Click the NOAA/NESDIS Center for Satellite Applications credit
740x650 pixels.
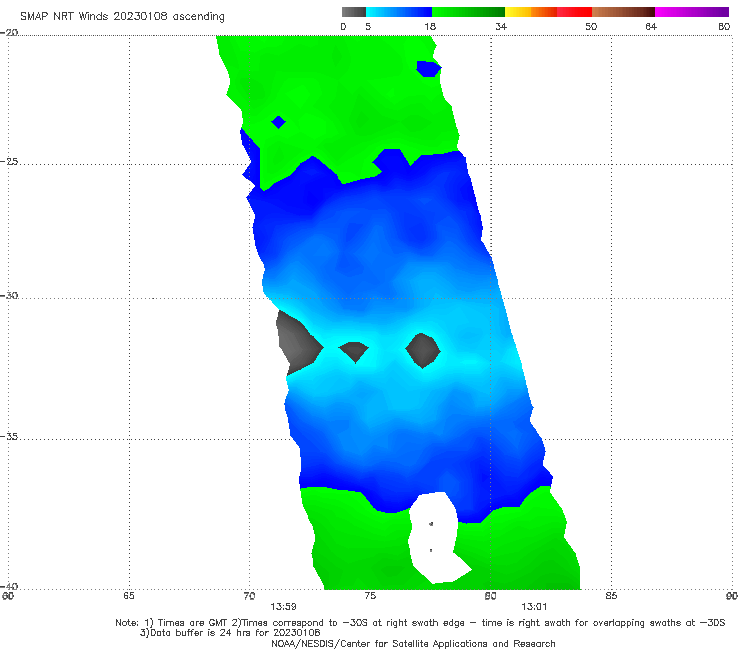click(413, 644)
